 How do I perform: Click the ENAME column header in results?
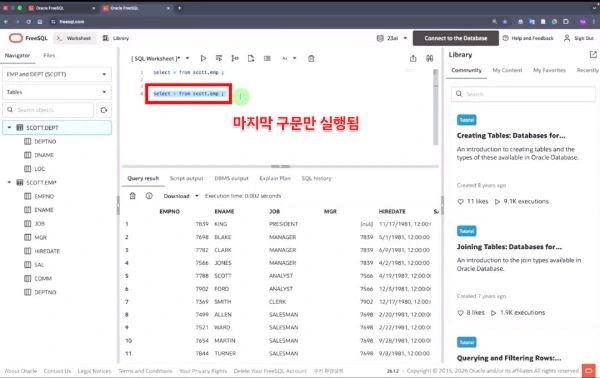click(224, 211)
